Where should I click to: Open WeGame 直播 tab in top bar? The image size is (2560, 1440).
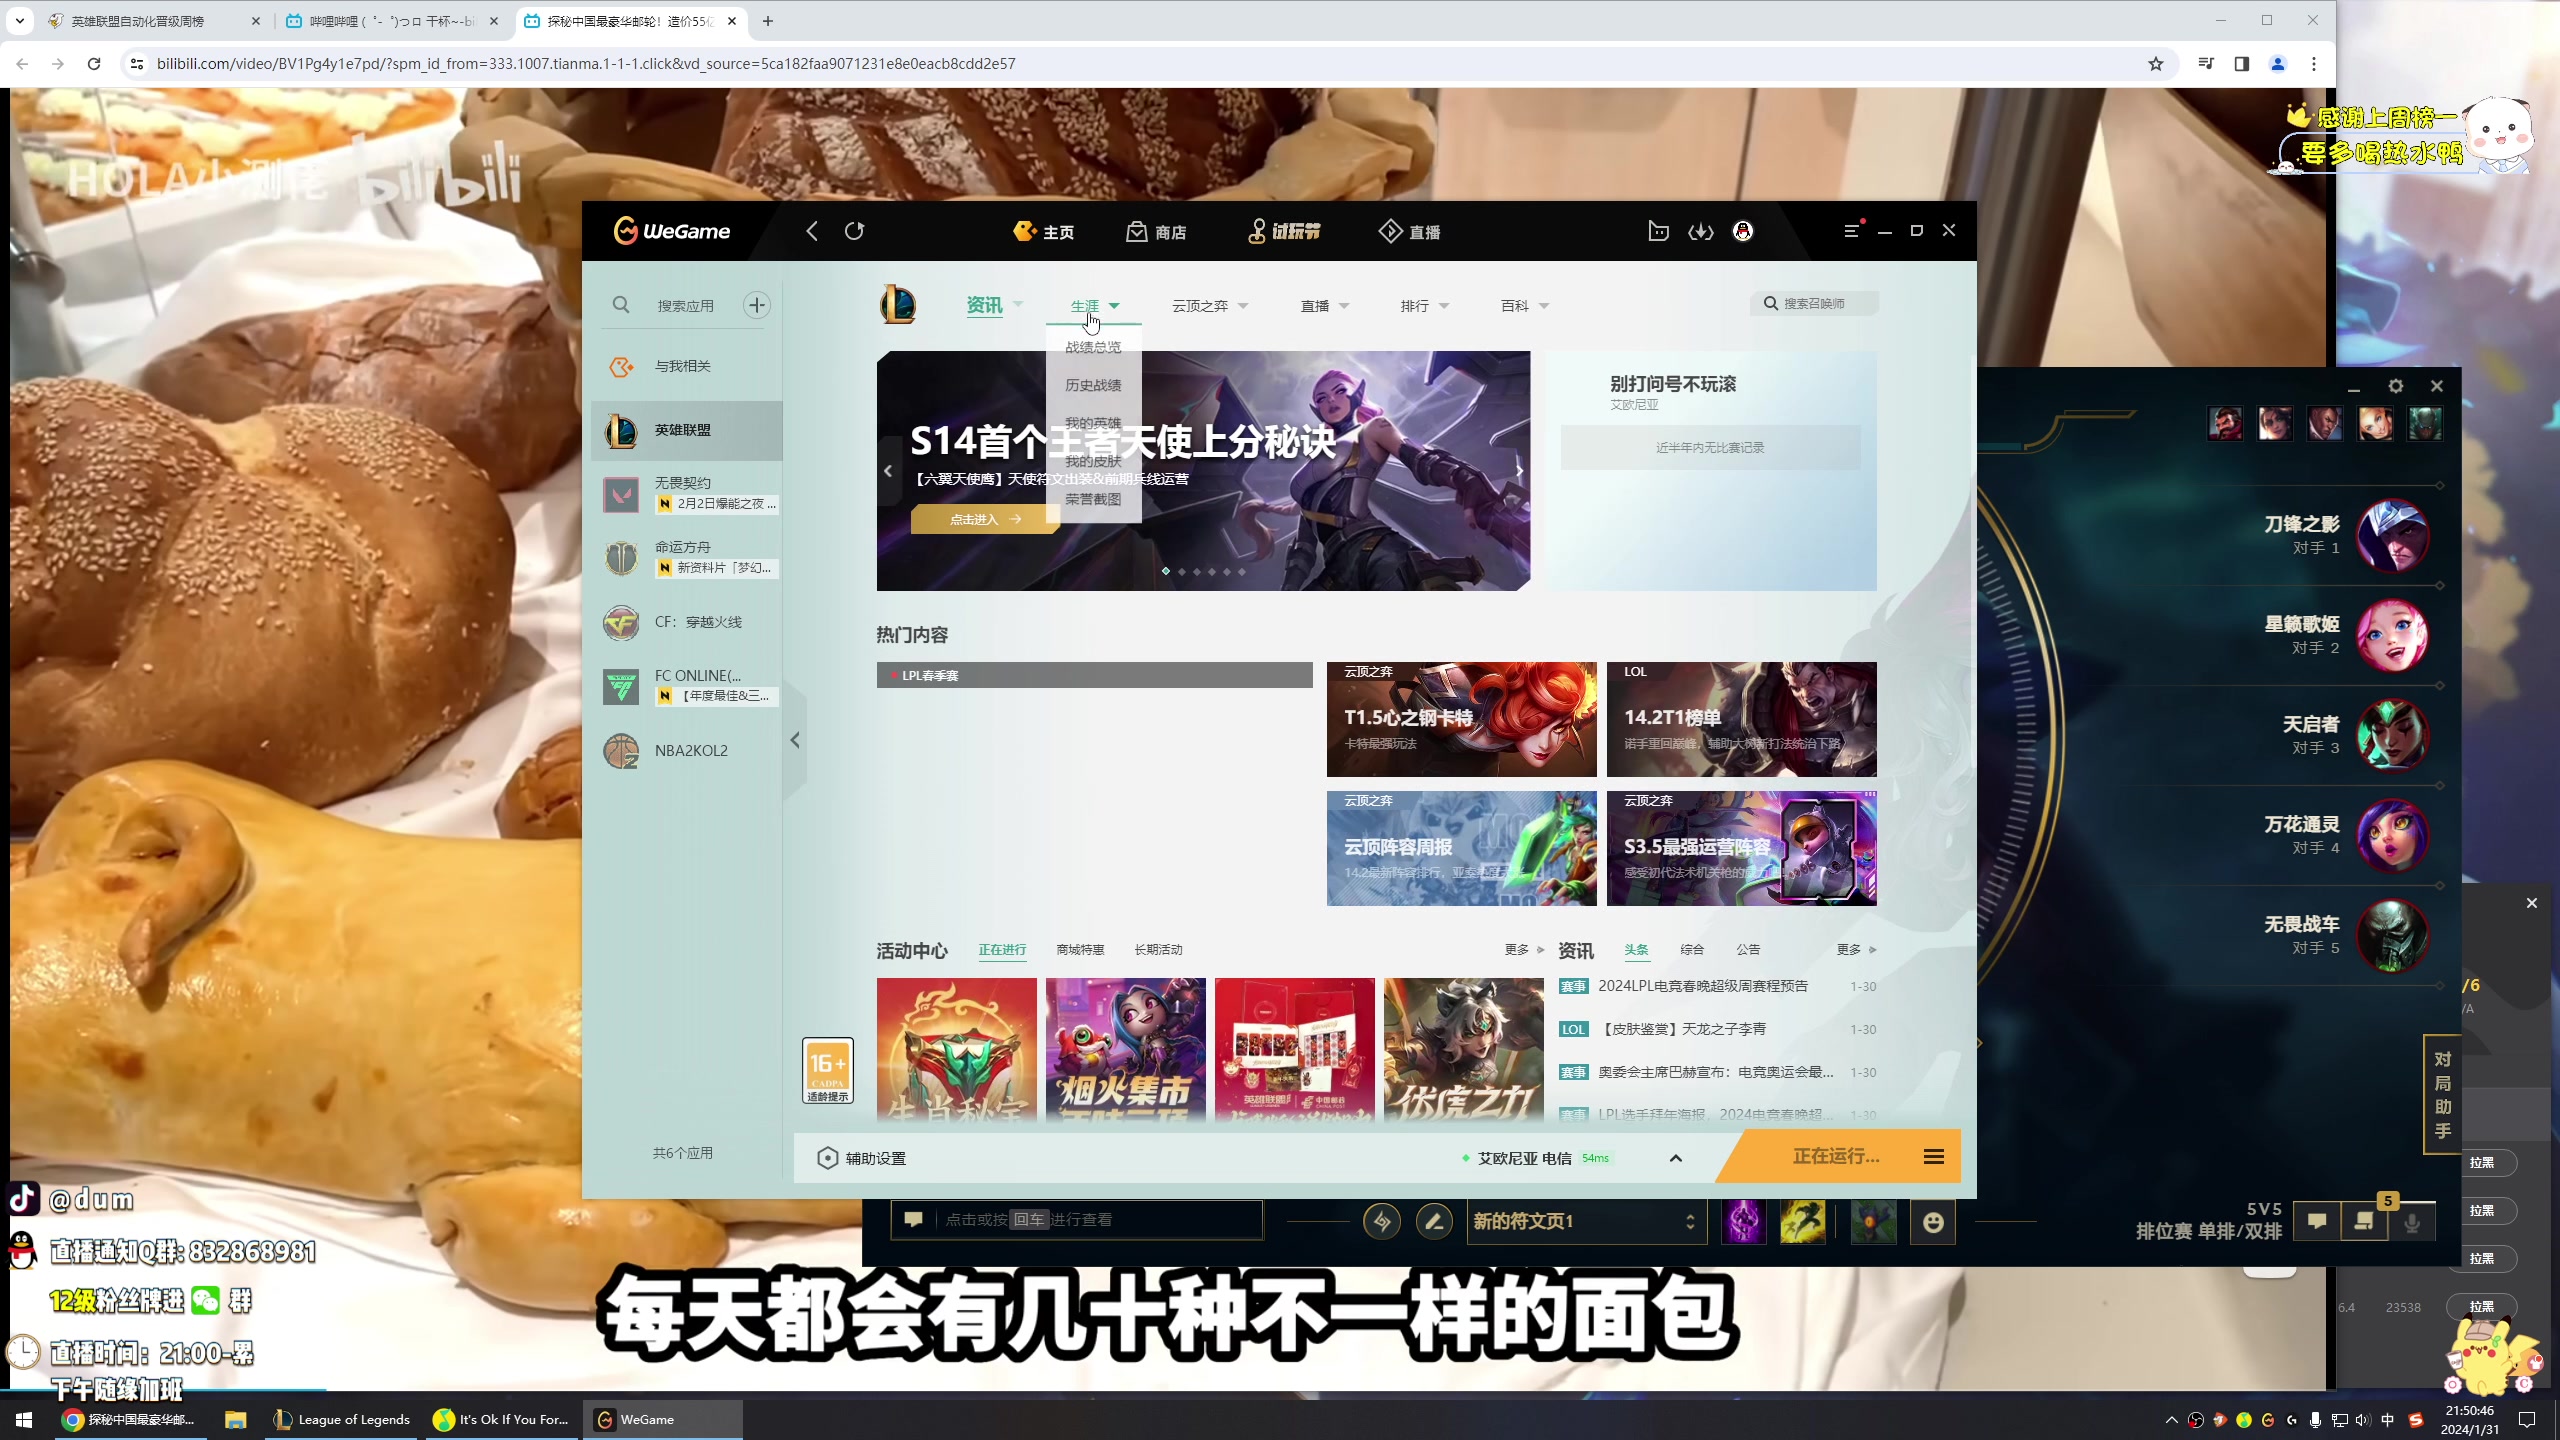pos(1409,232)
